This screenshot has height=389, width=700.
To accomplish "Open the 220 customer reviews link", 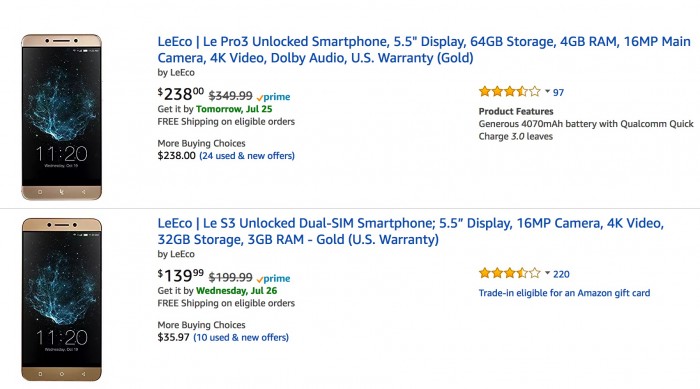I will [561, 274].
